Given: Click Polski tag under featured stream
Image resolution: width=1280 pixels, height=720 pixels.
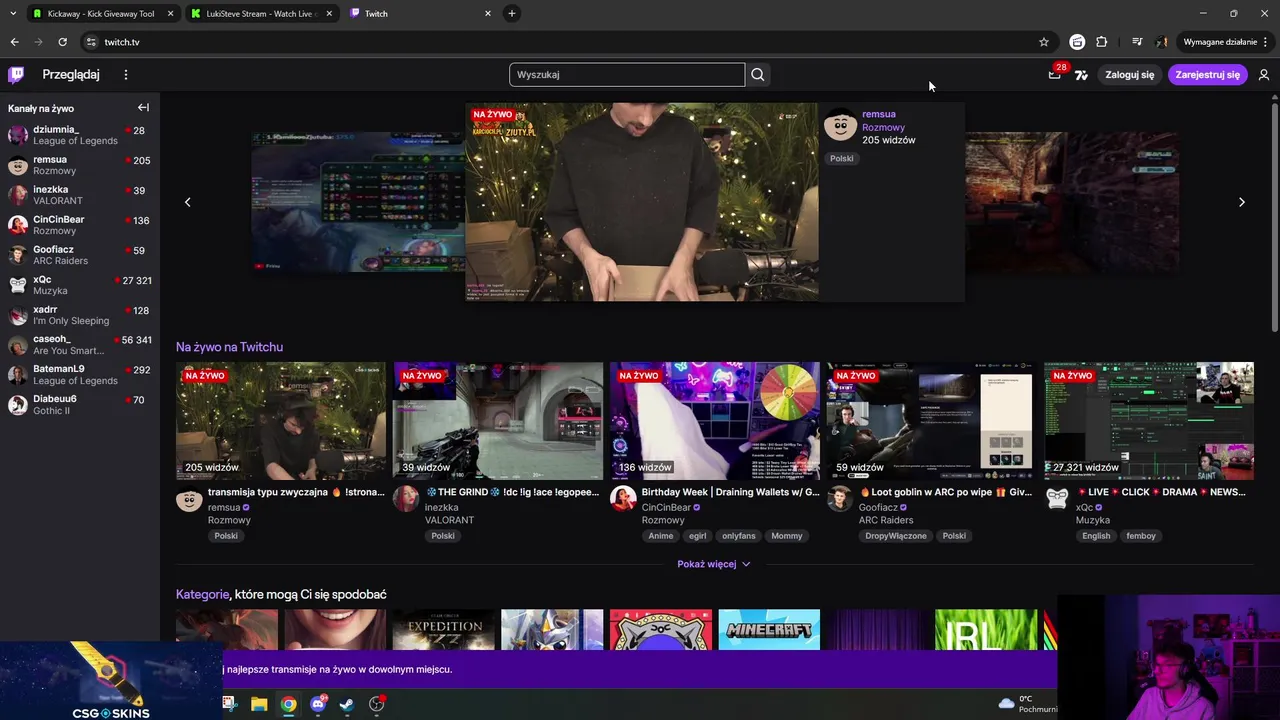Looking at the screenshot, I should 842,159.
